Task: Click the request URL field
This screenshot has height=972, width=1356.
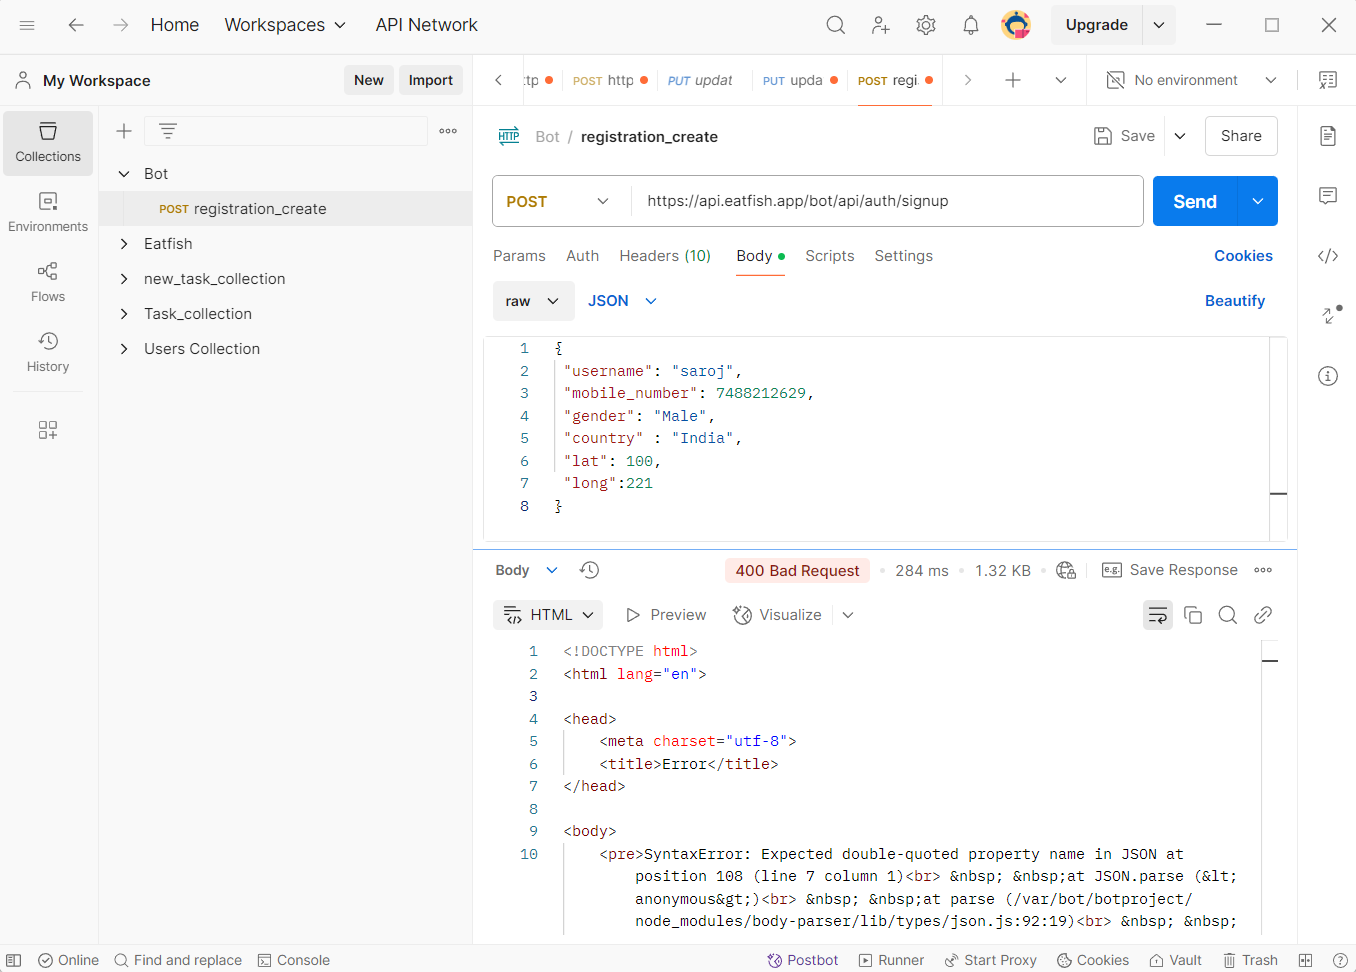Action: [x=886, y=201]
